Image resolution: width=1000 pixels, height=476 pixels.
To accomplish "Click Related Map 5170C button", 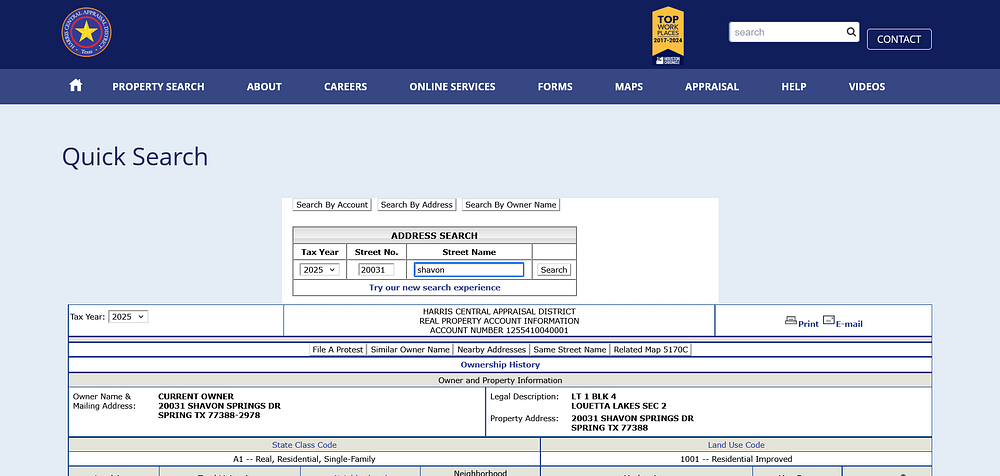I will pyautogui.click(x=651, y=350).
